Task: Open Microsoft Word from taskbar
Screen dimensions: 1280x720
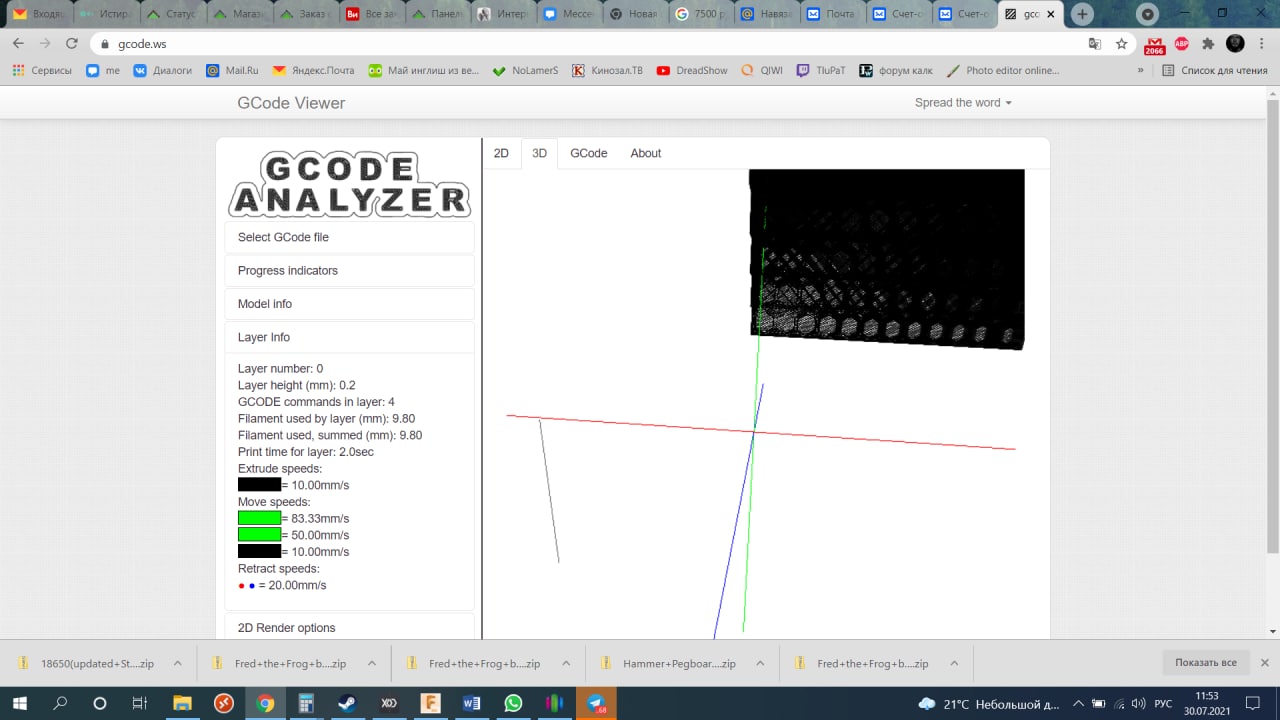Action: [472, 703]
